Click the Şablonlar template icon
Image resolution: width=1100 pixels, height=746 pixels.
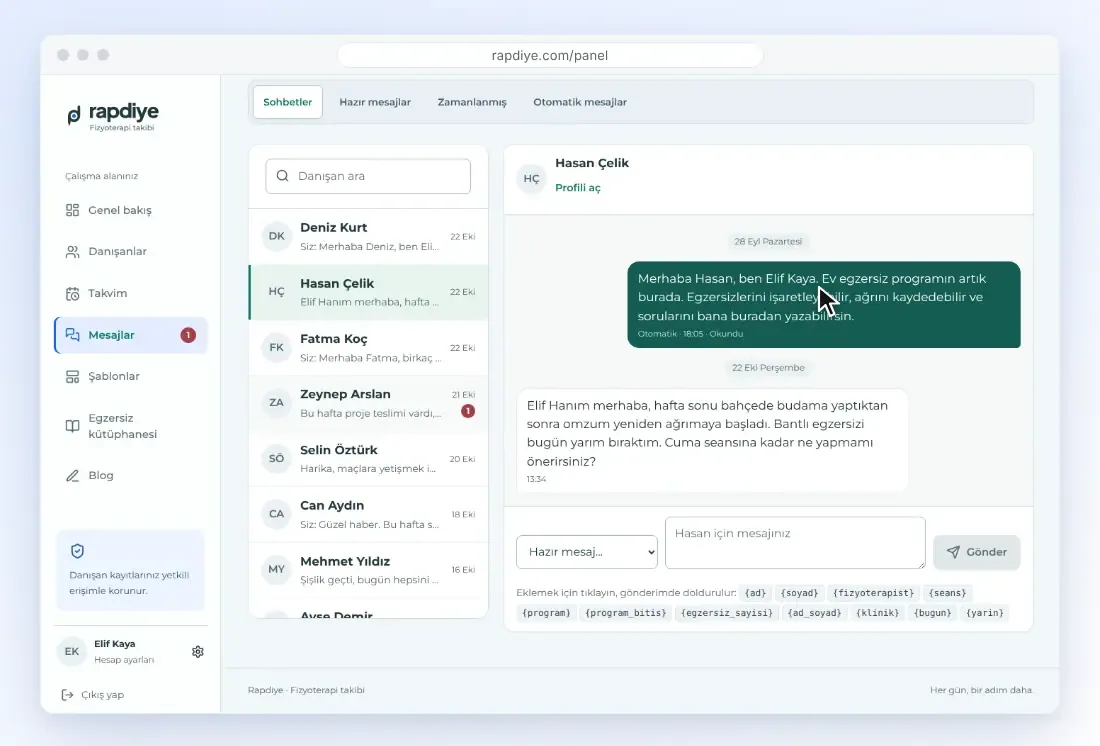tap(72, 377)
